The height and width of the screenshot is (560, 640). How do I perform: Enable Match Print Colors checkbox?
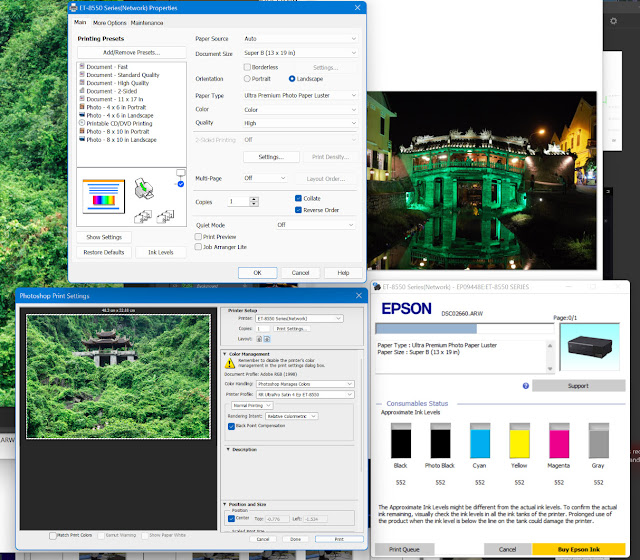(53, 536)
